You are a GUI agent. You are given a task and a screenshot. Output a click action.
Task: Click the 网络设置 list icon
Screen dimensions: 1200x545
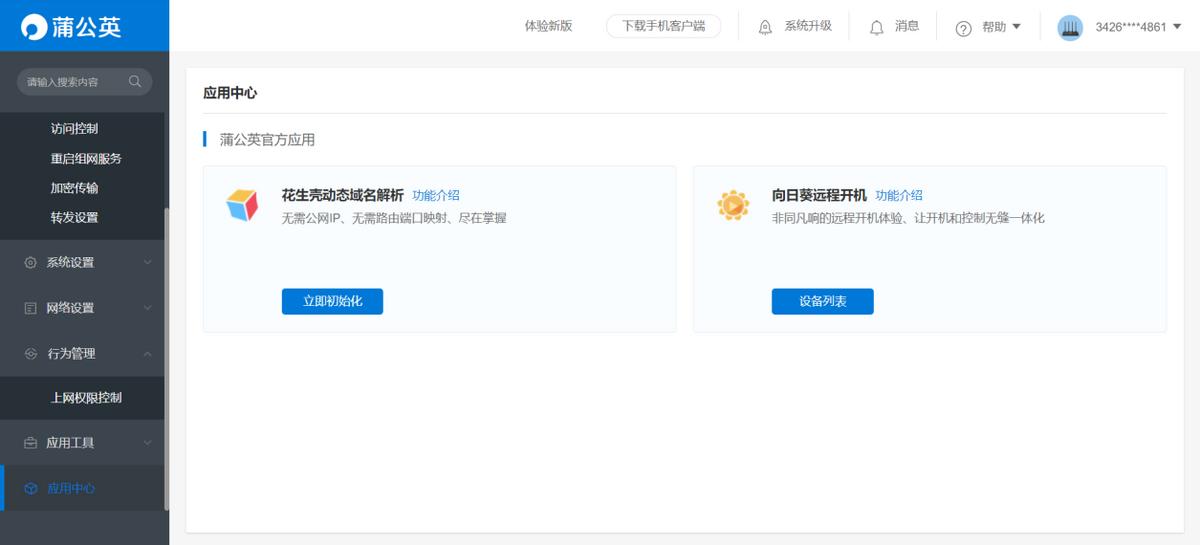point(30,308)
